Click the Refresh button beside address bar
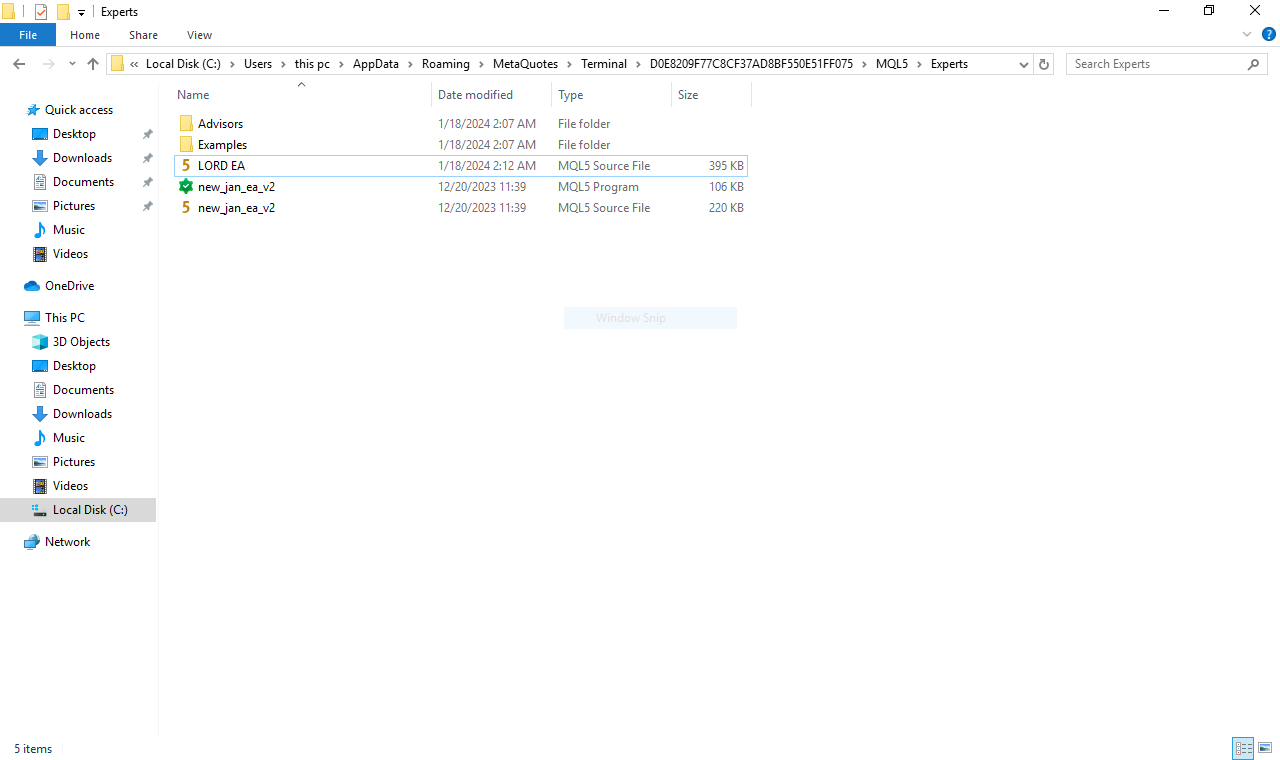 pos(1044,64)
